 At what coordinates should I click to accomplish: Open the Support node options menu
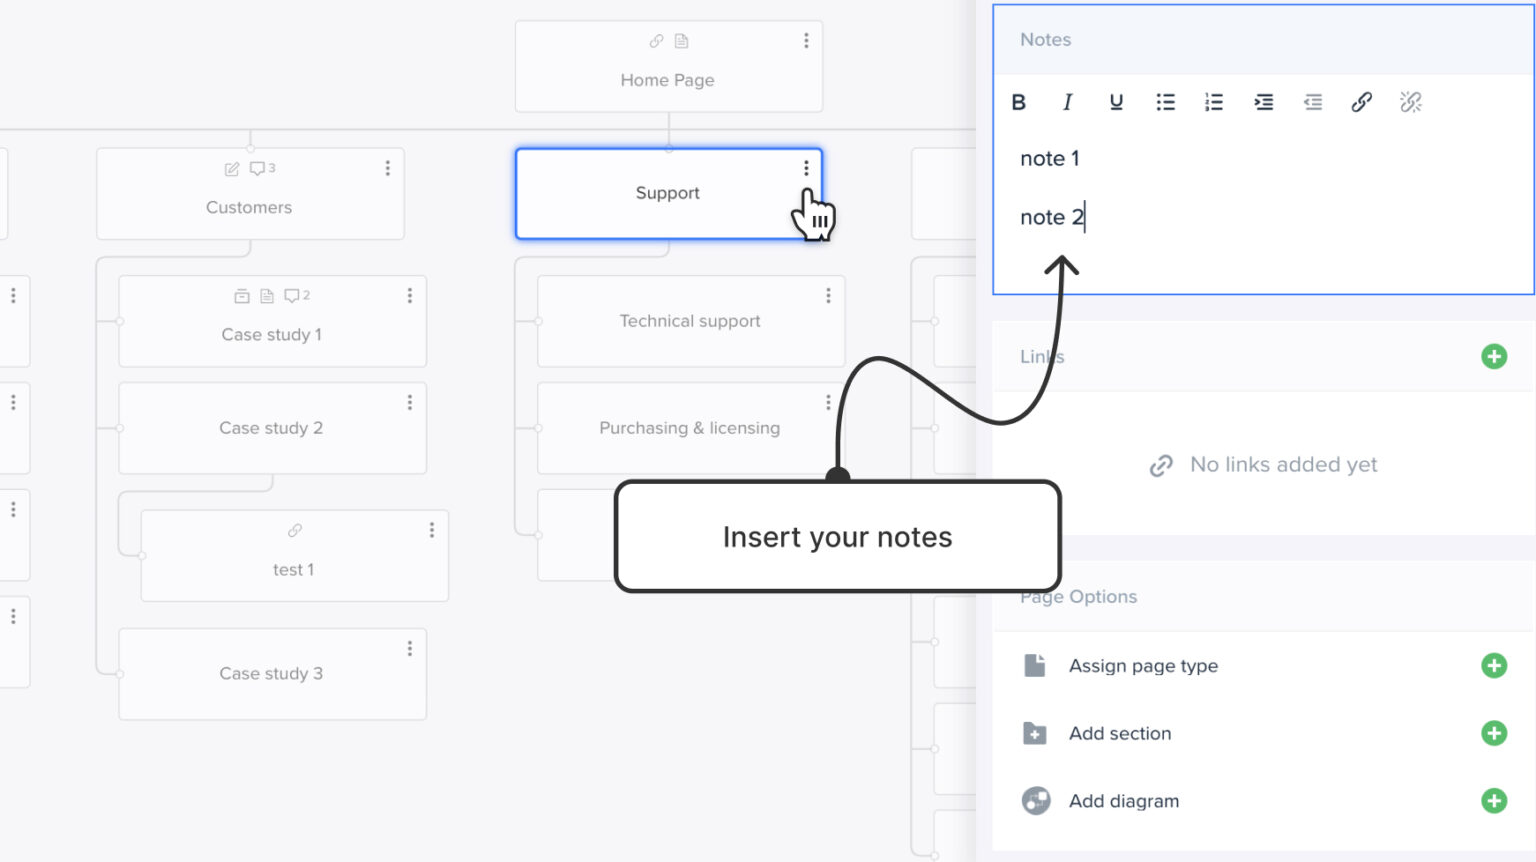807,168
